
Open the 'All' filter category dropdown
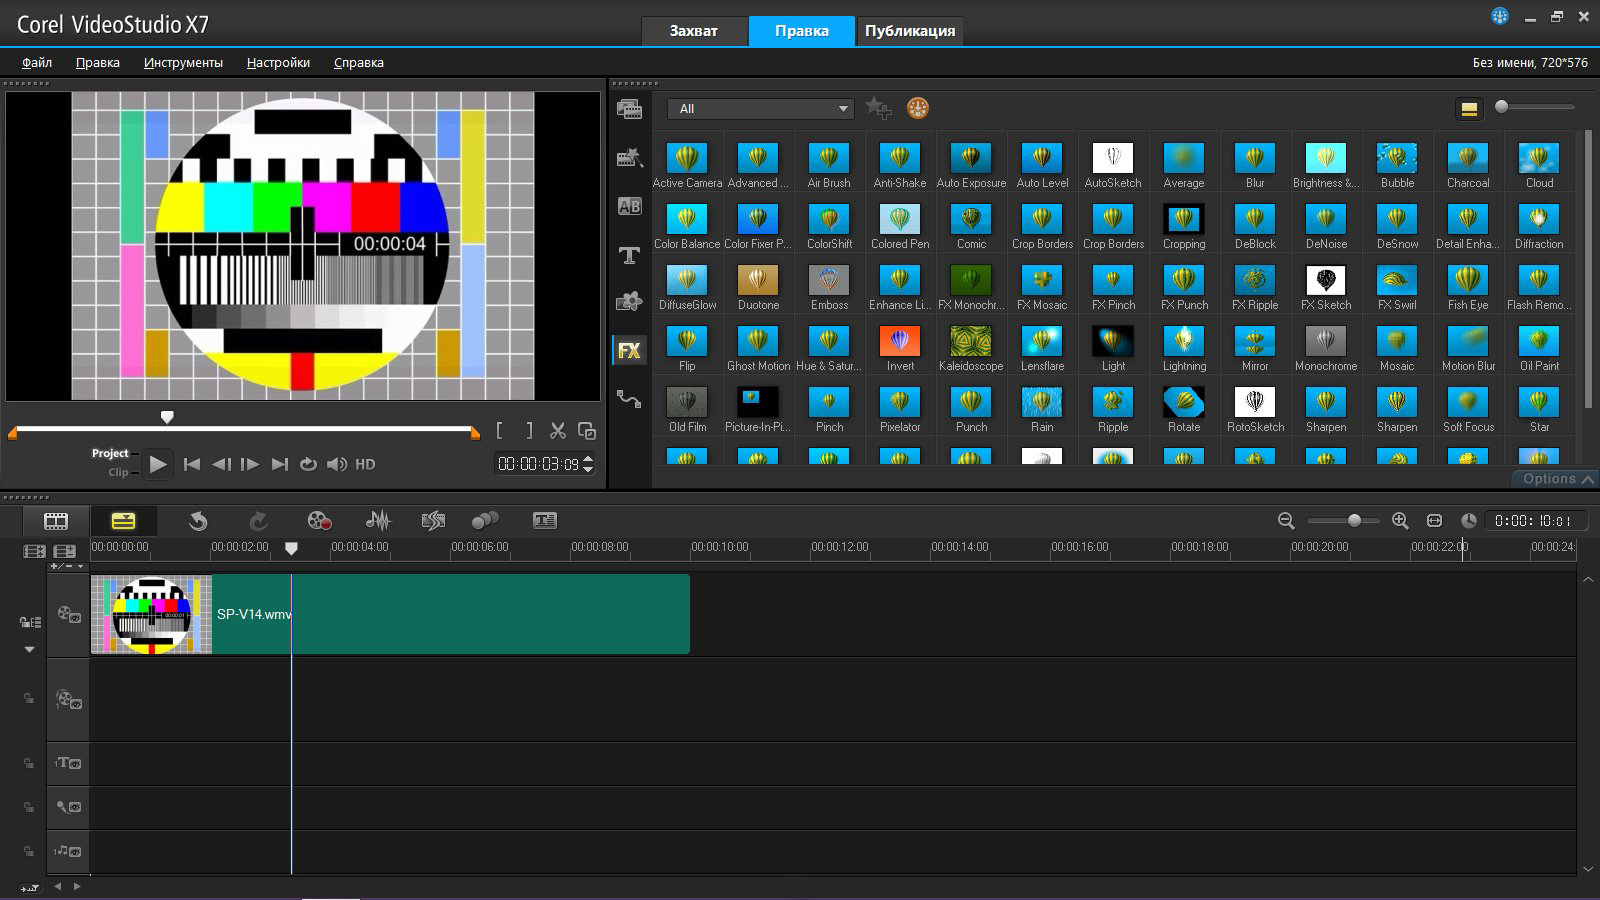pos(761,109)
